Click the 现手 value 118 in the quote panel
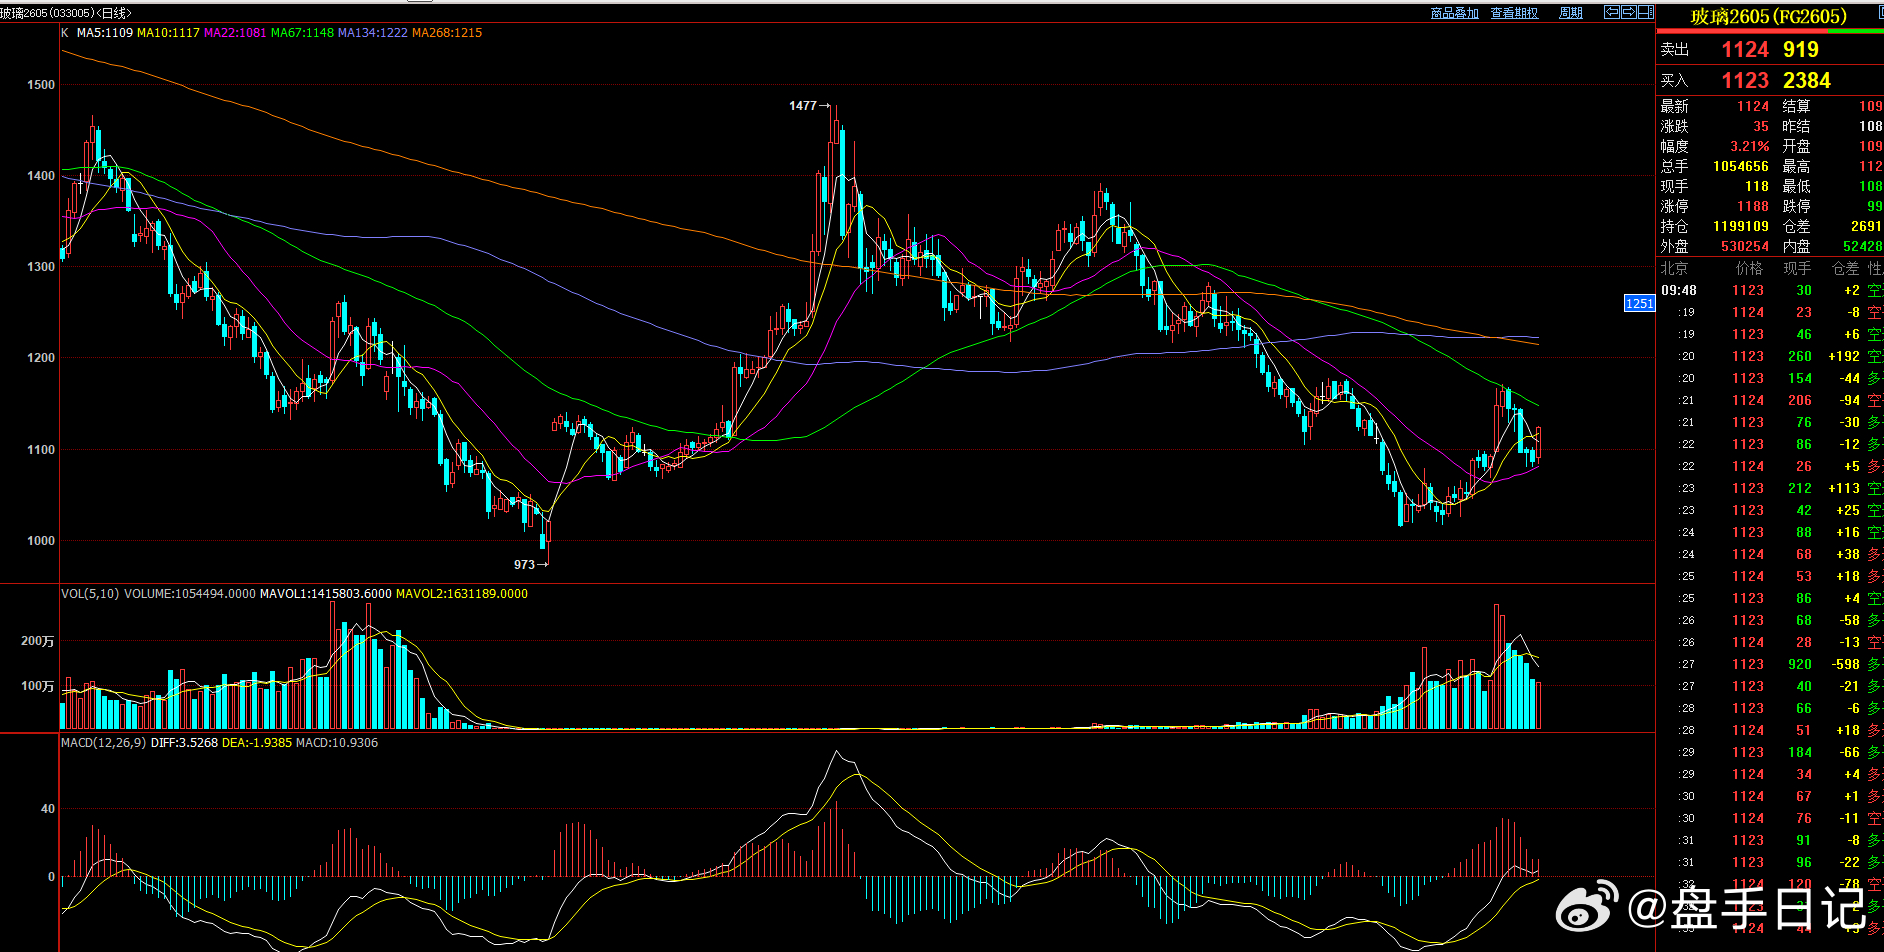The image size is (1884, 952). click(1756, 186)
